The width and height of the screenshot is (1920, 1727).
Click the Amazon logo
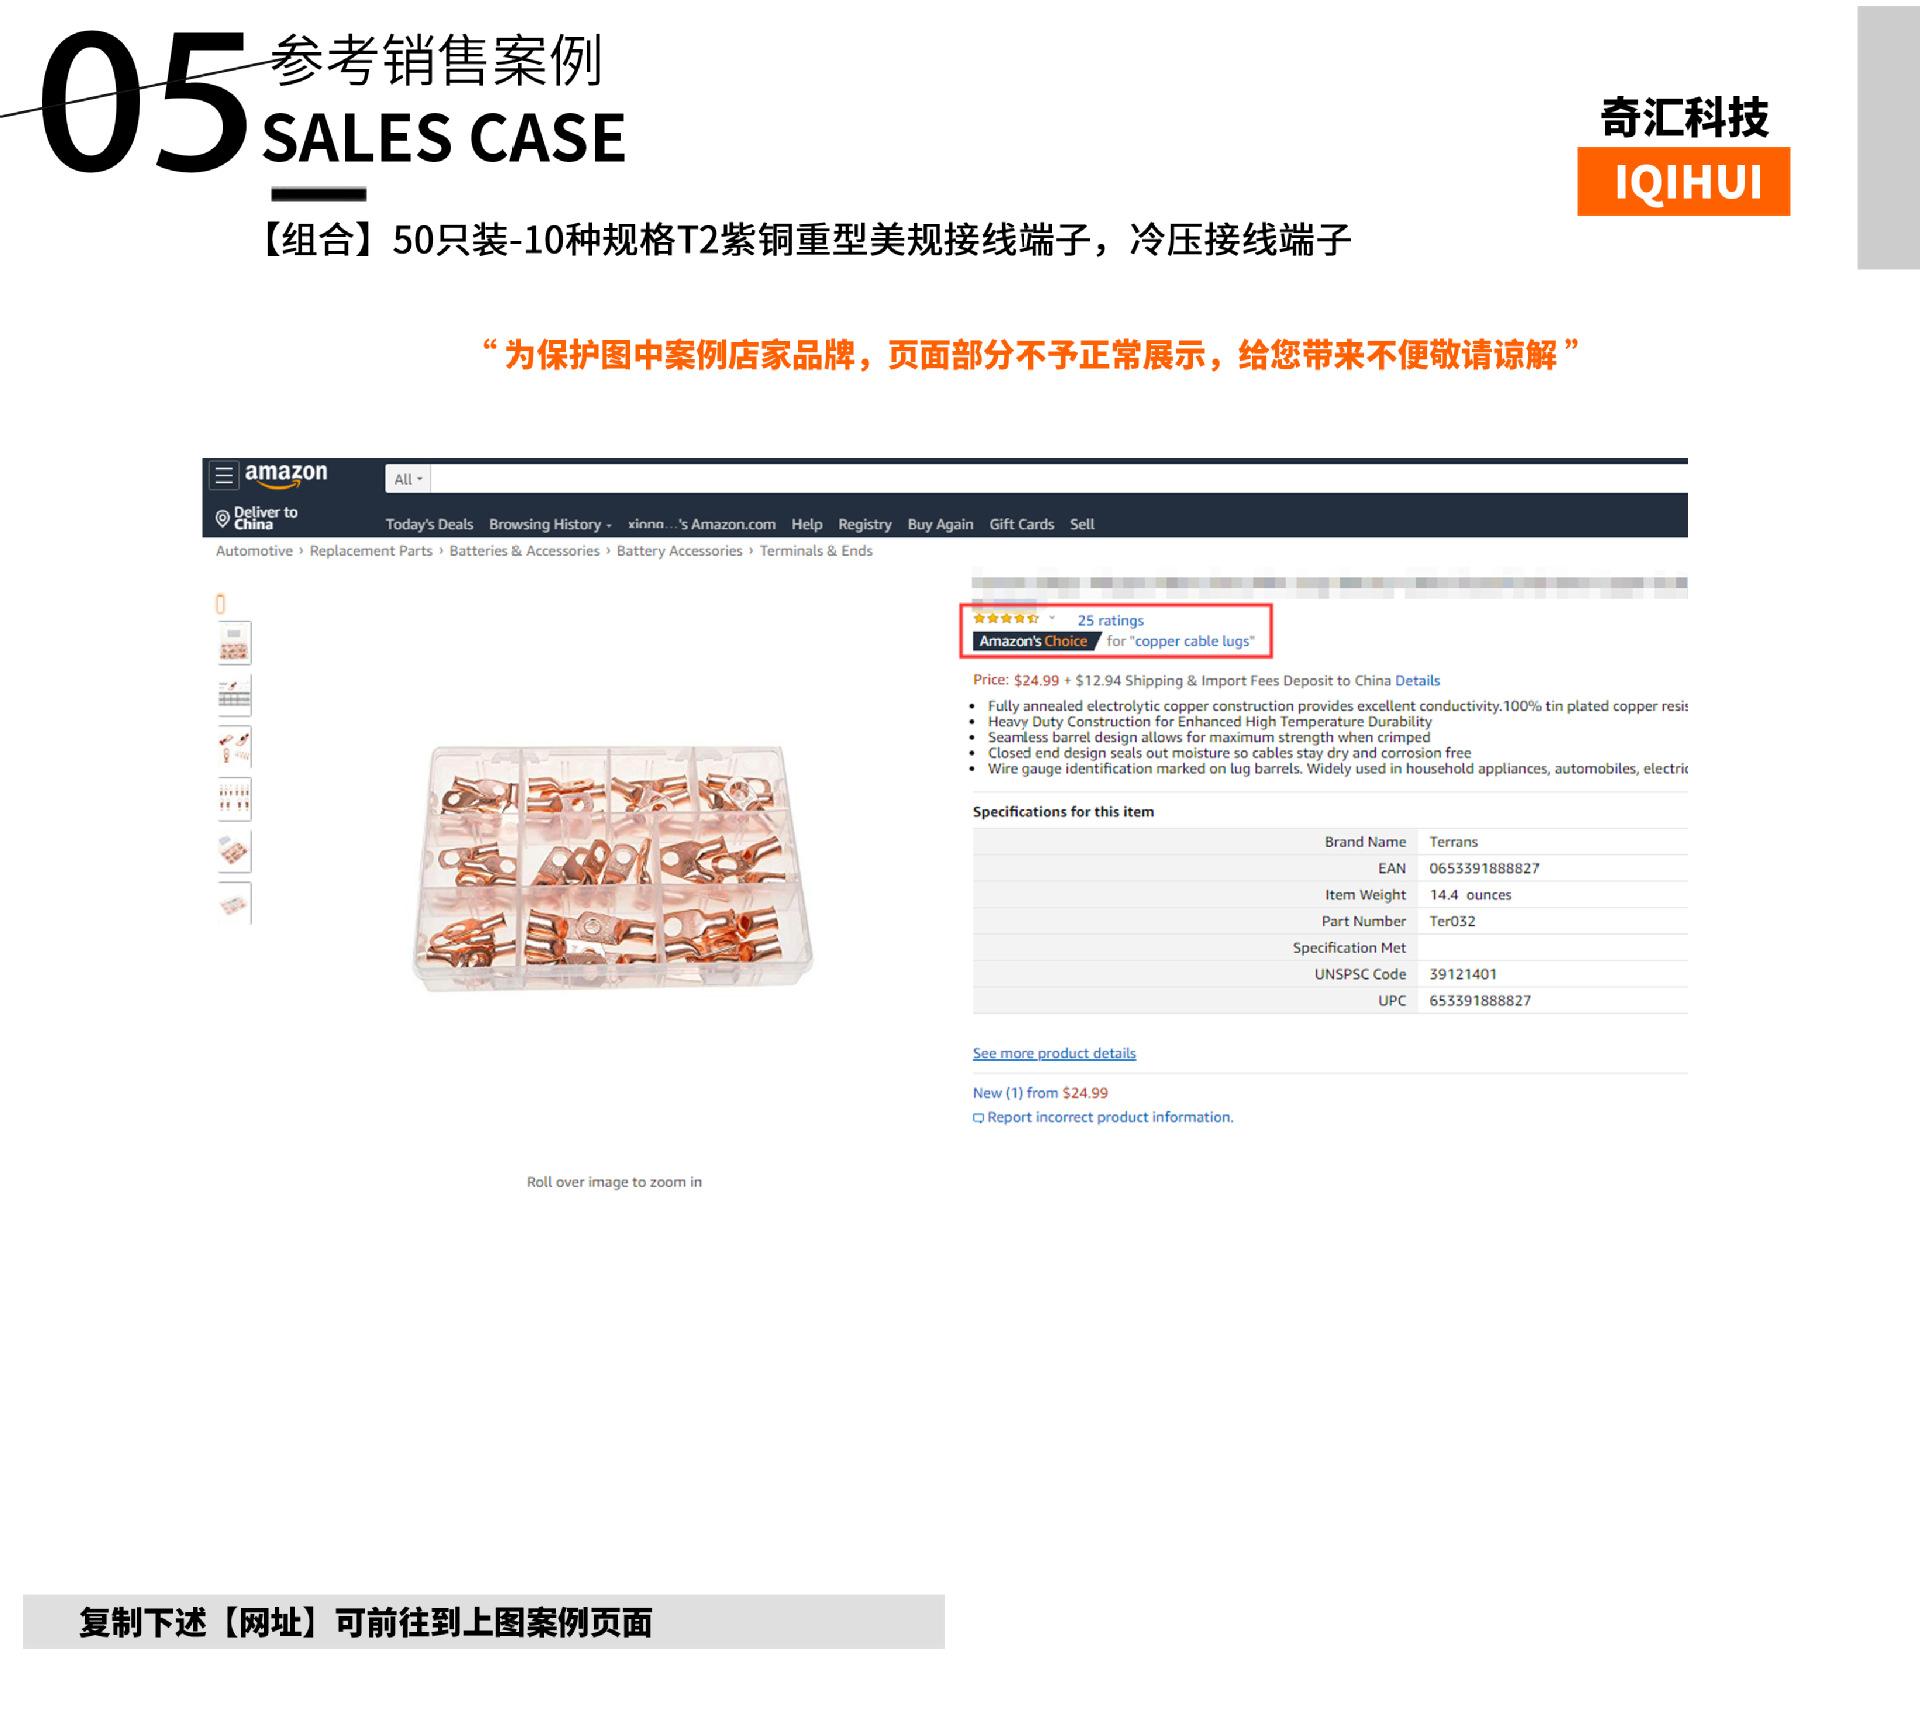click(x=286, y=475)
